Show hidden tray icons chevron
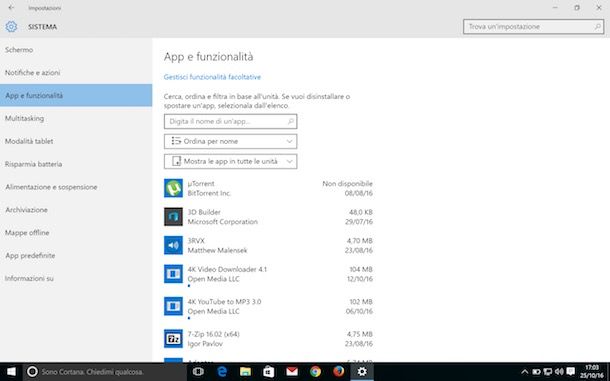This screenshot has height=381, width=610. click(x=524, y=372)
